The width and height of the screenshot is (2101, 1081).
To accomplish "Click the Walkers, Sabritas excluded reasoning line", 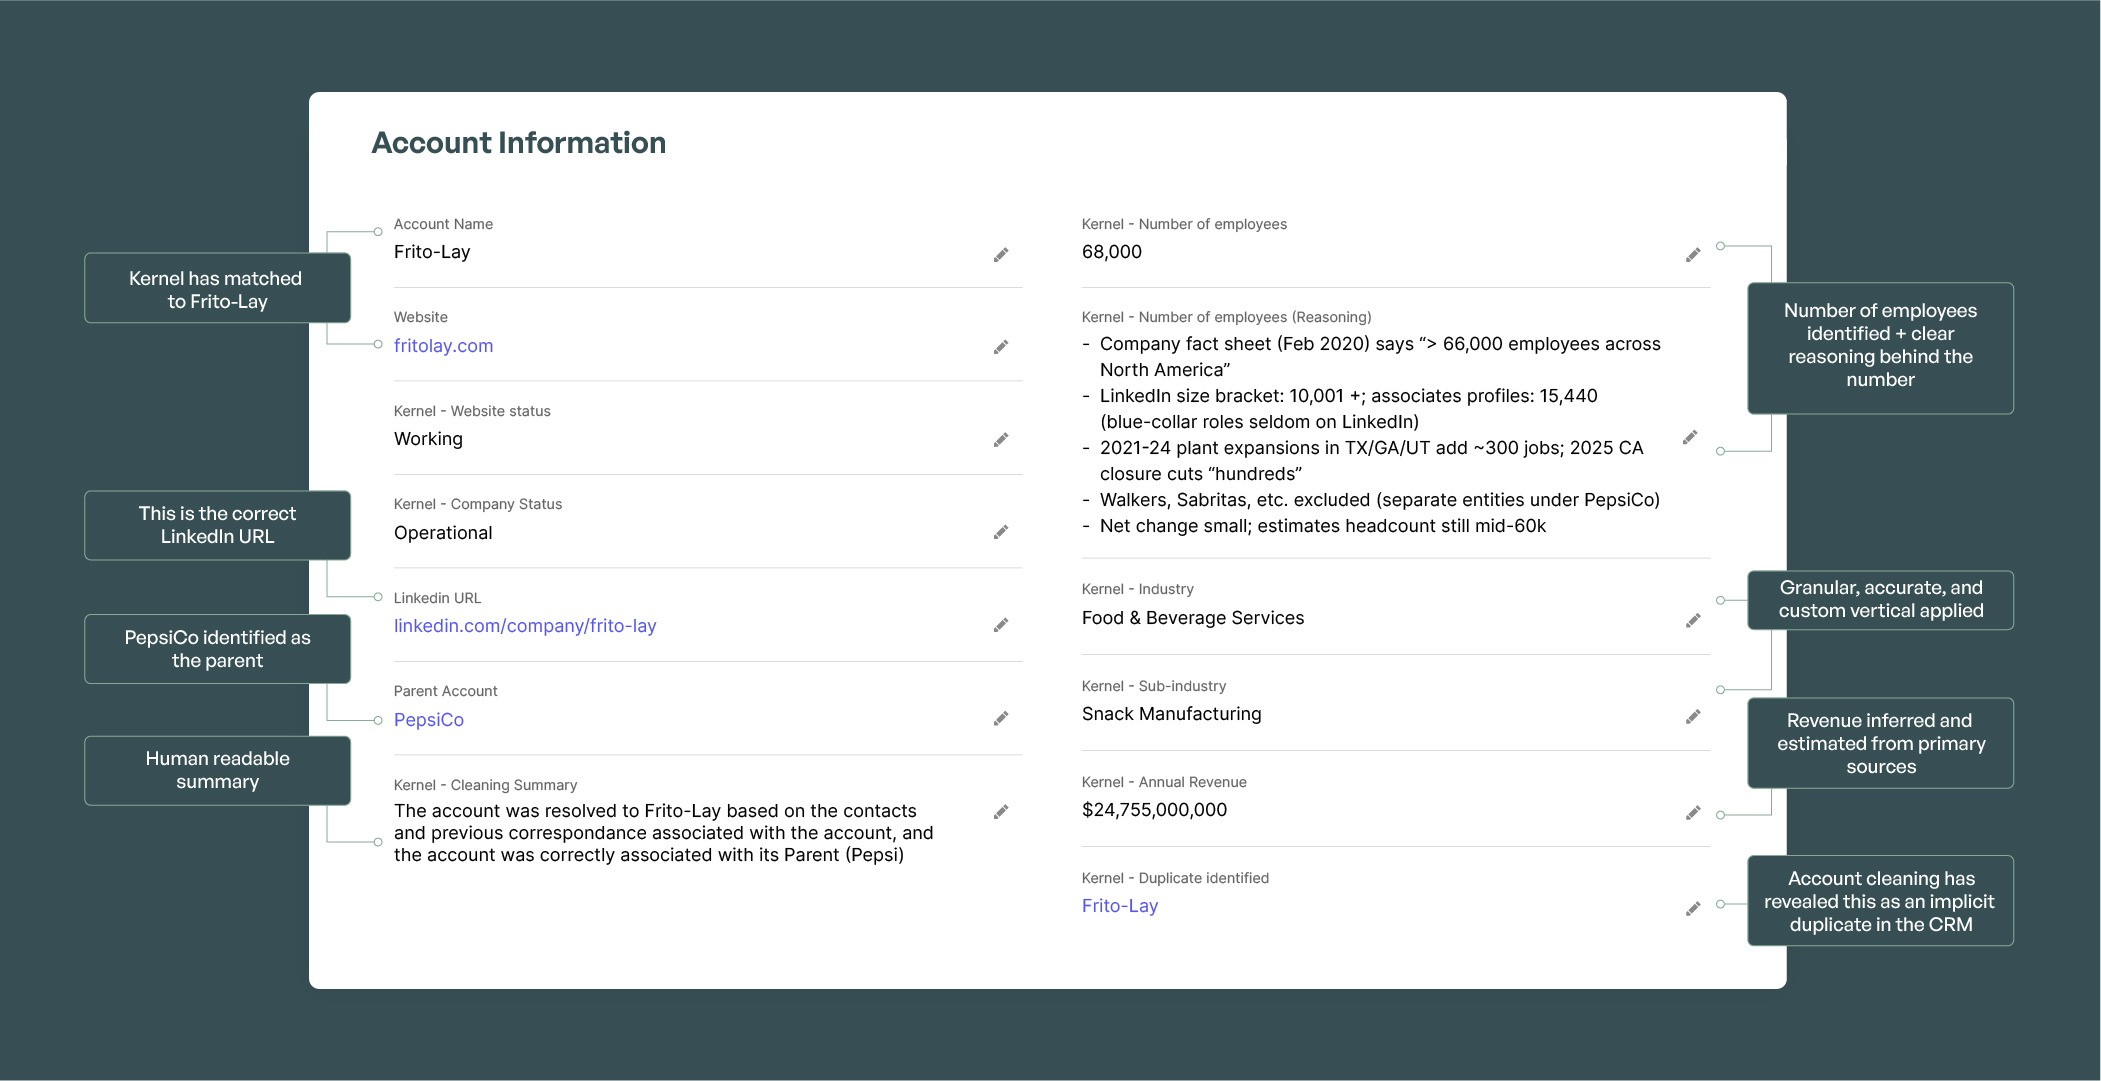I will coord(1371,500).
